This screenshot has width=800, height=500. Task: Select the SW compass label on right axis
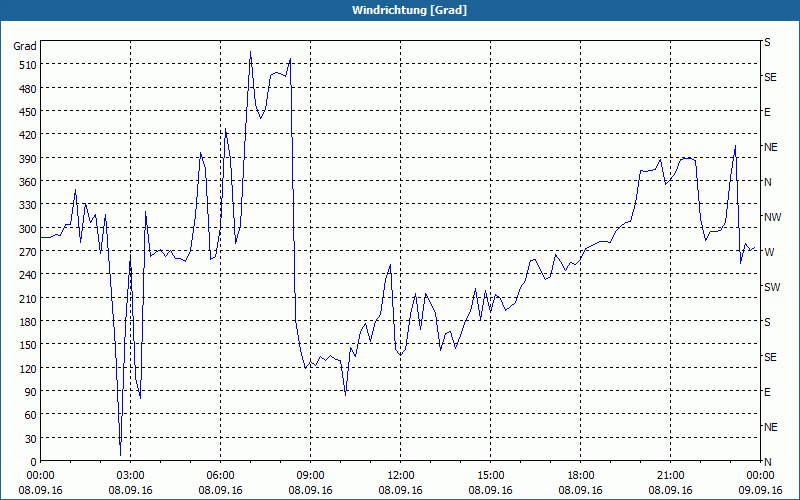pyautogui.click(x=770, y=287)
